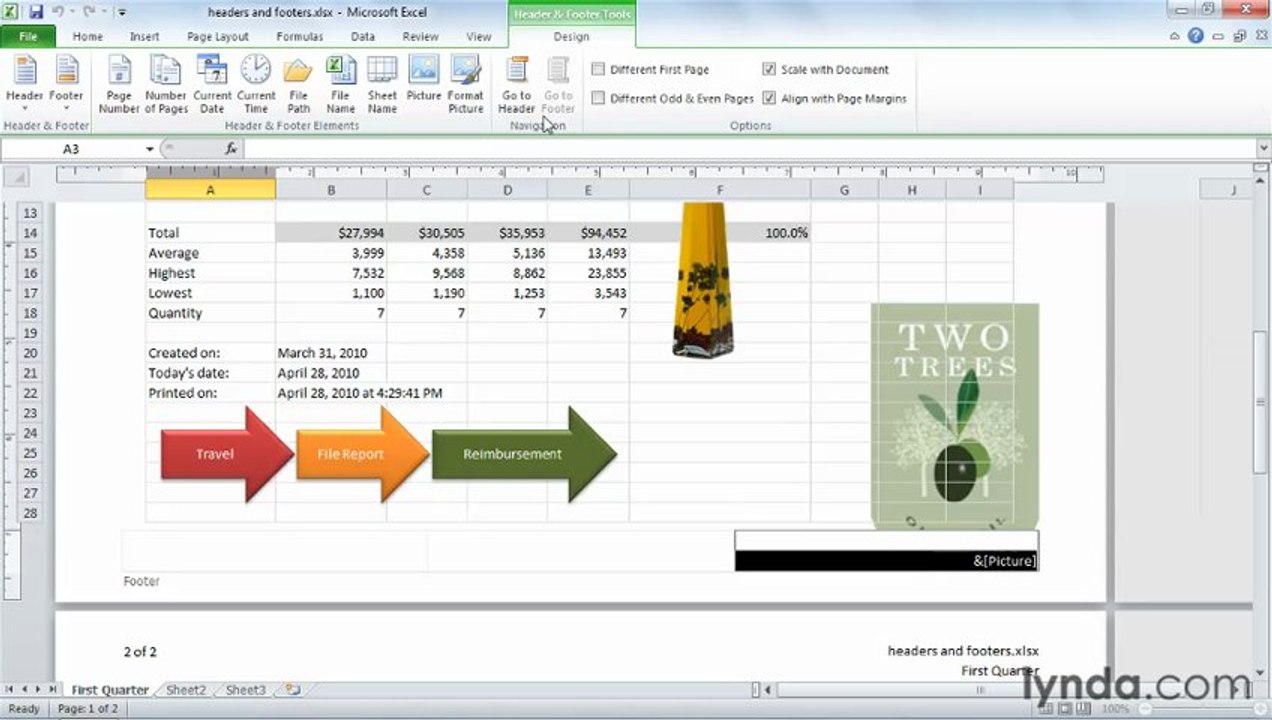Click Undo in Quick Access Toolbar
The width and height of the screenshot is (1272, 720).
59,12
